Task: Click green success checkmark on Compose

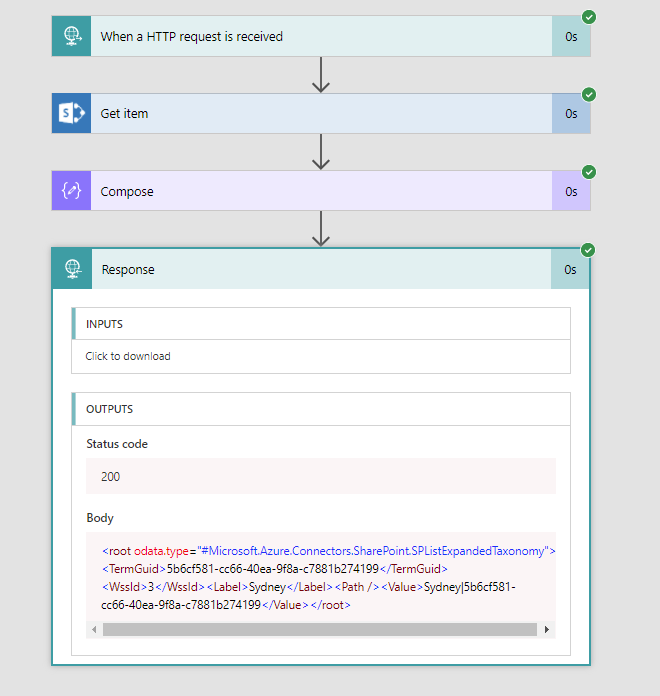Action: click(x=589, y=172)
